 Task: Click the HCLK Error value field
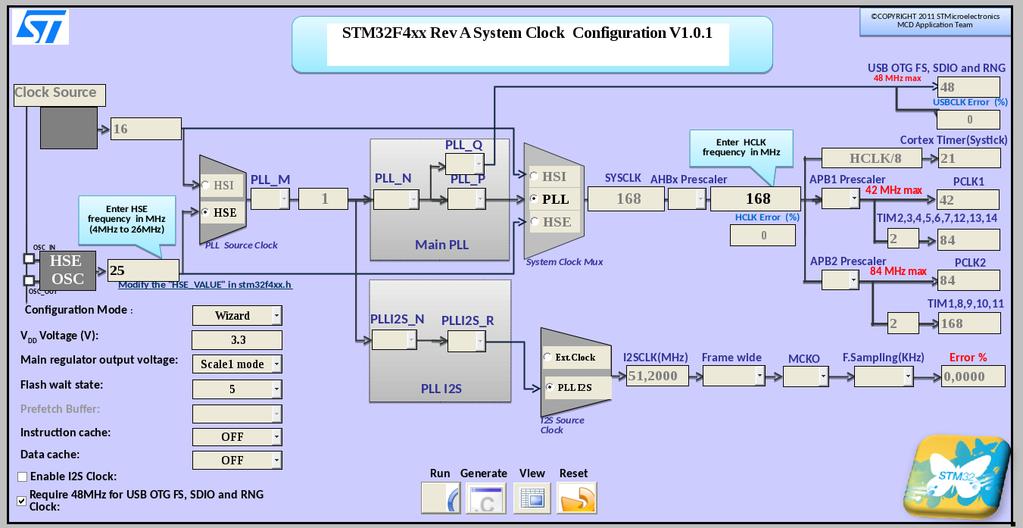(x=763, y=236)
